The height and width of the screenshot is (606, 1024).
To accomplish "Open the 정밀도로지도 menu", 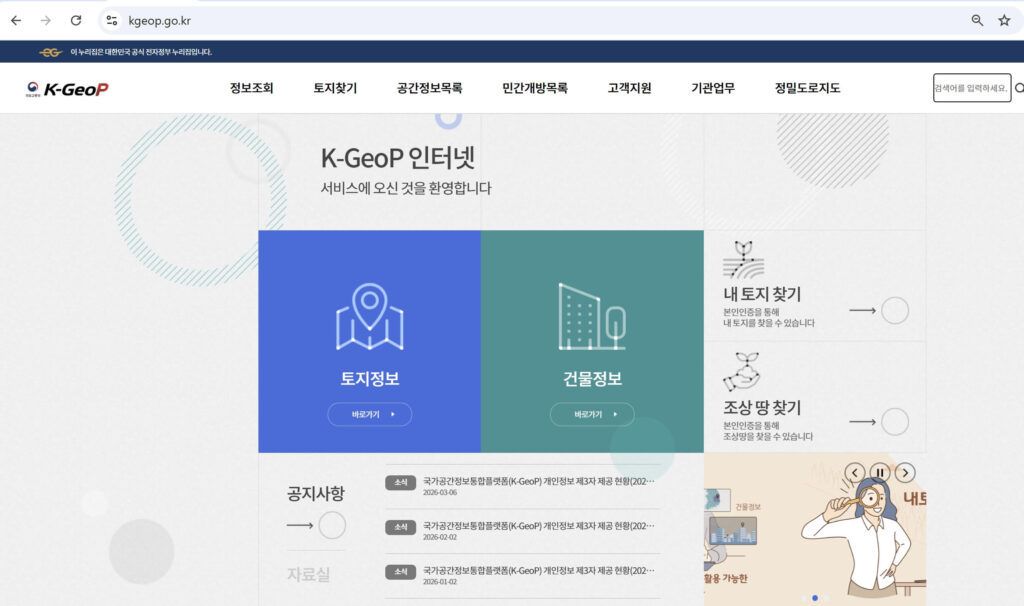I will pos(807,88).
